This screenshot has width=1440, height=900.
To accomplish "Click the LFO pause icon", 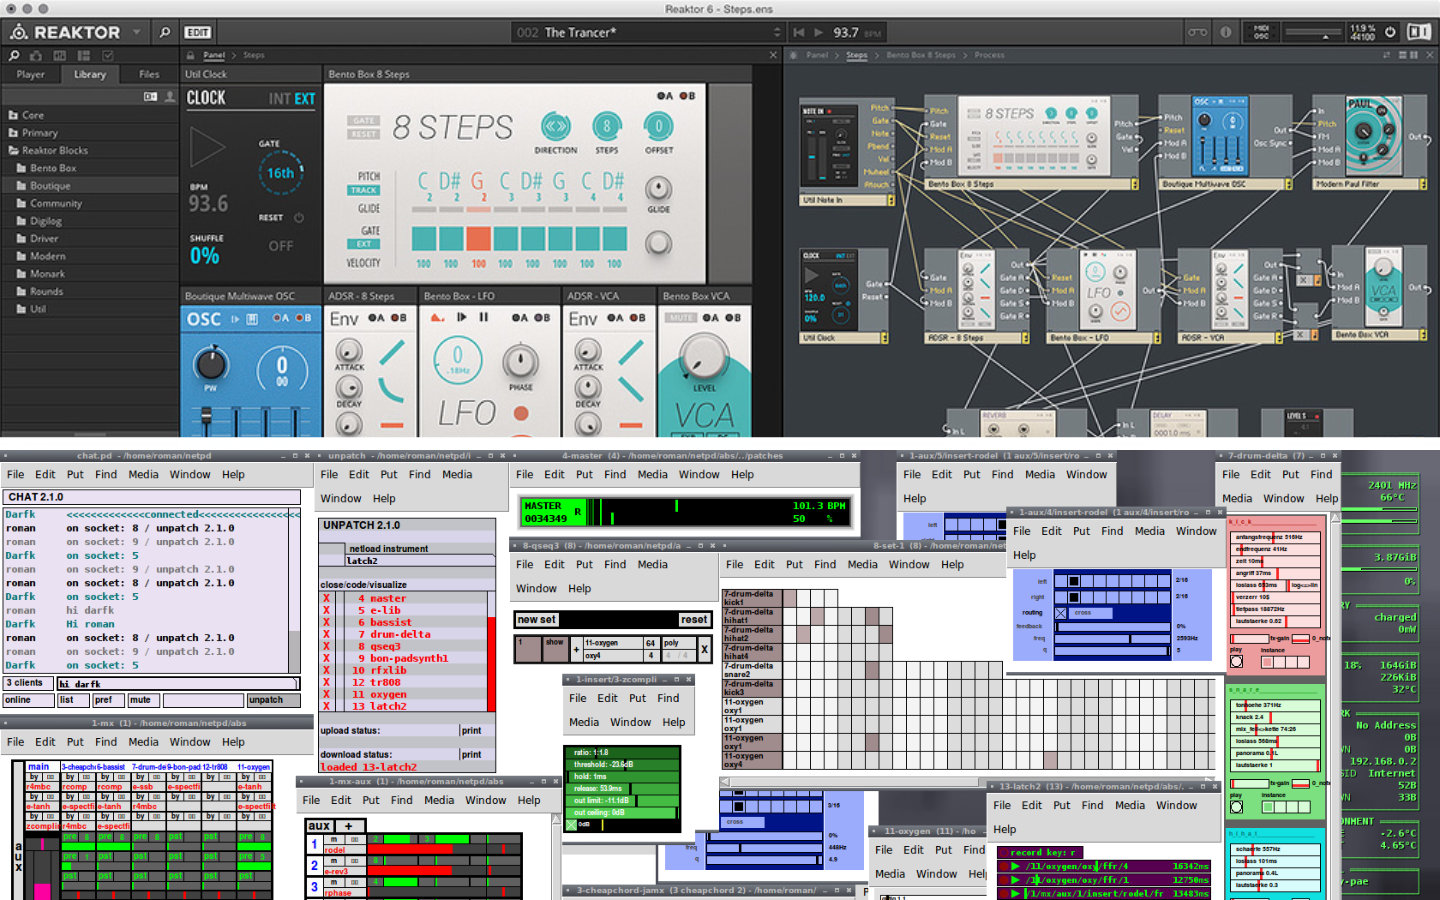I will click(484, 317).
